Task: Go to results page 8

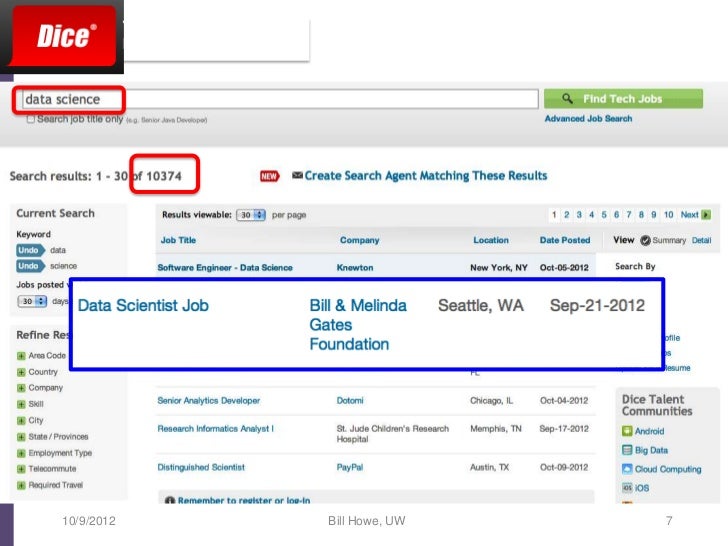Action: coord(641,214)
